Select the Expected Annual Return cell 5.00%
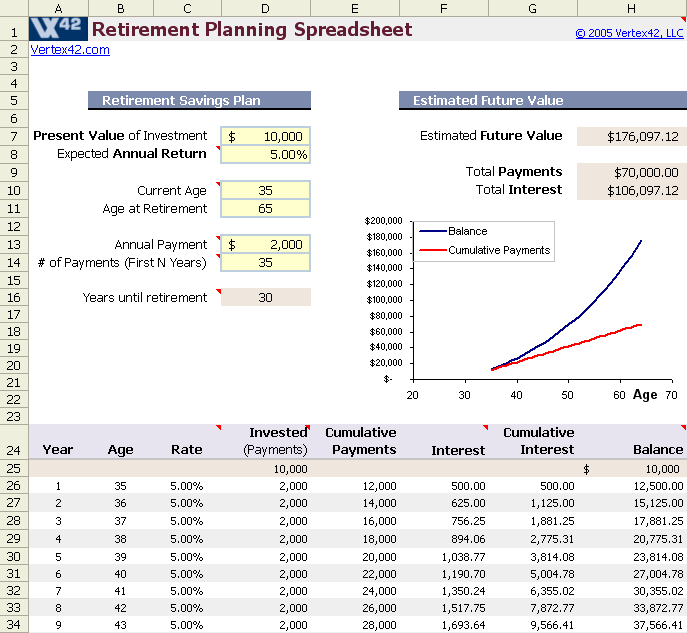Image resolution: width=687 pixels, height=633 pixels. (x=266, y=154)
